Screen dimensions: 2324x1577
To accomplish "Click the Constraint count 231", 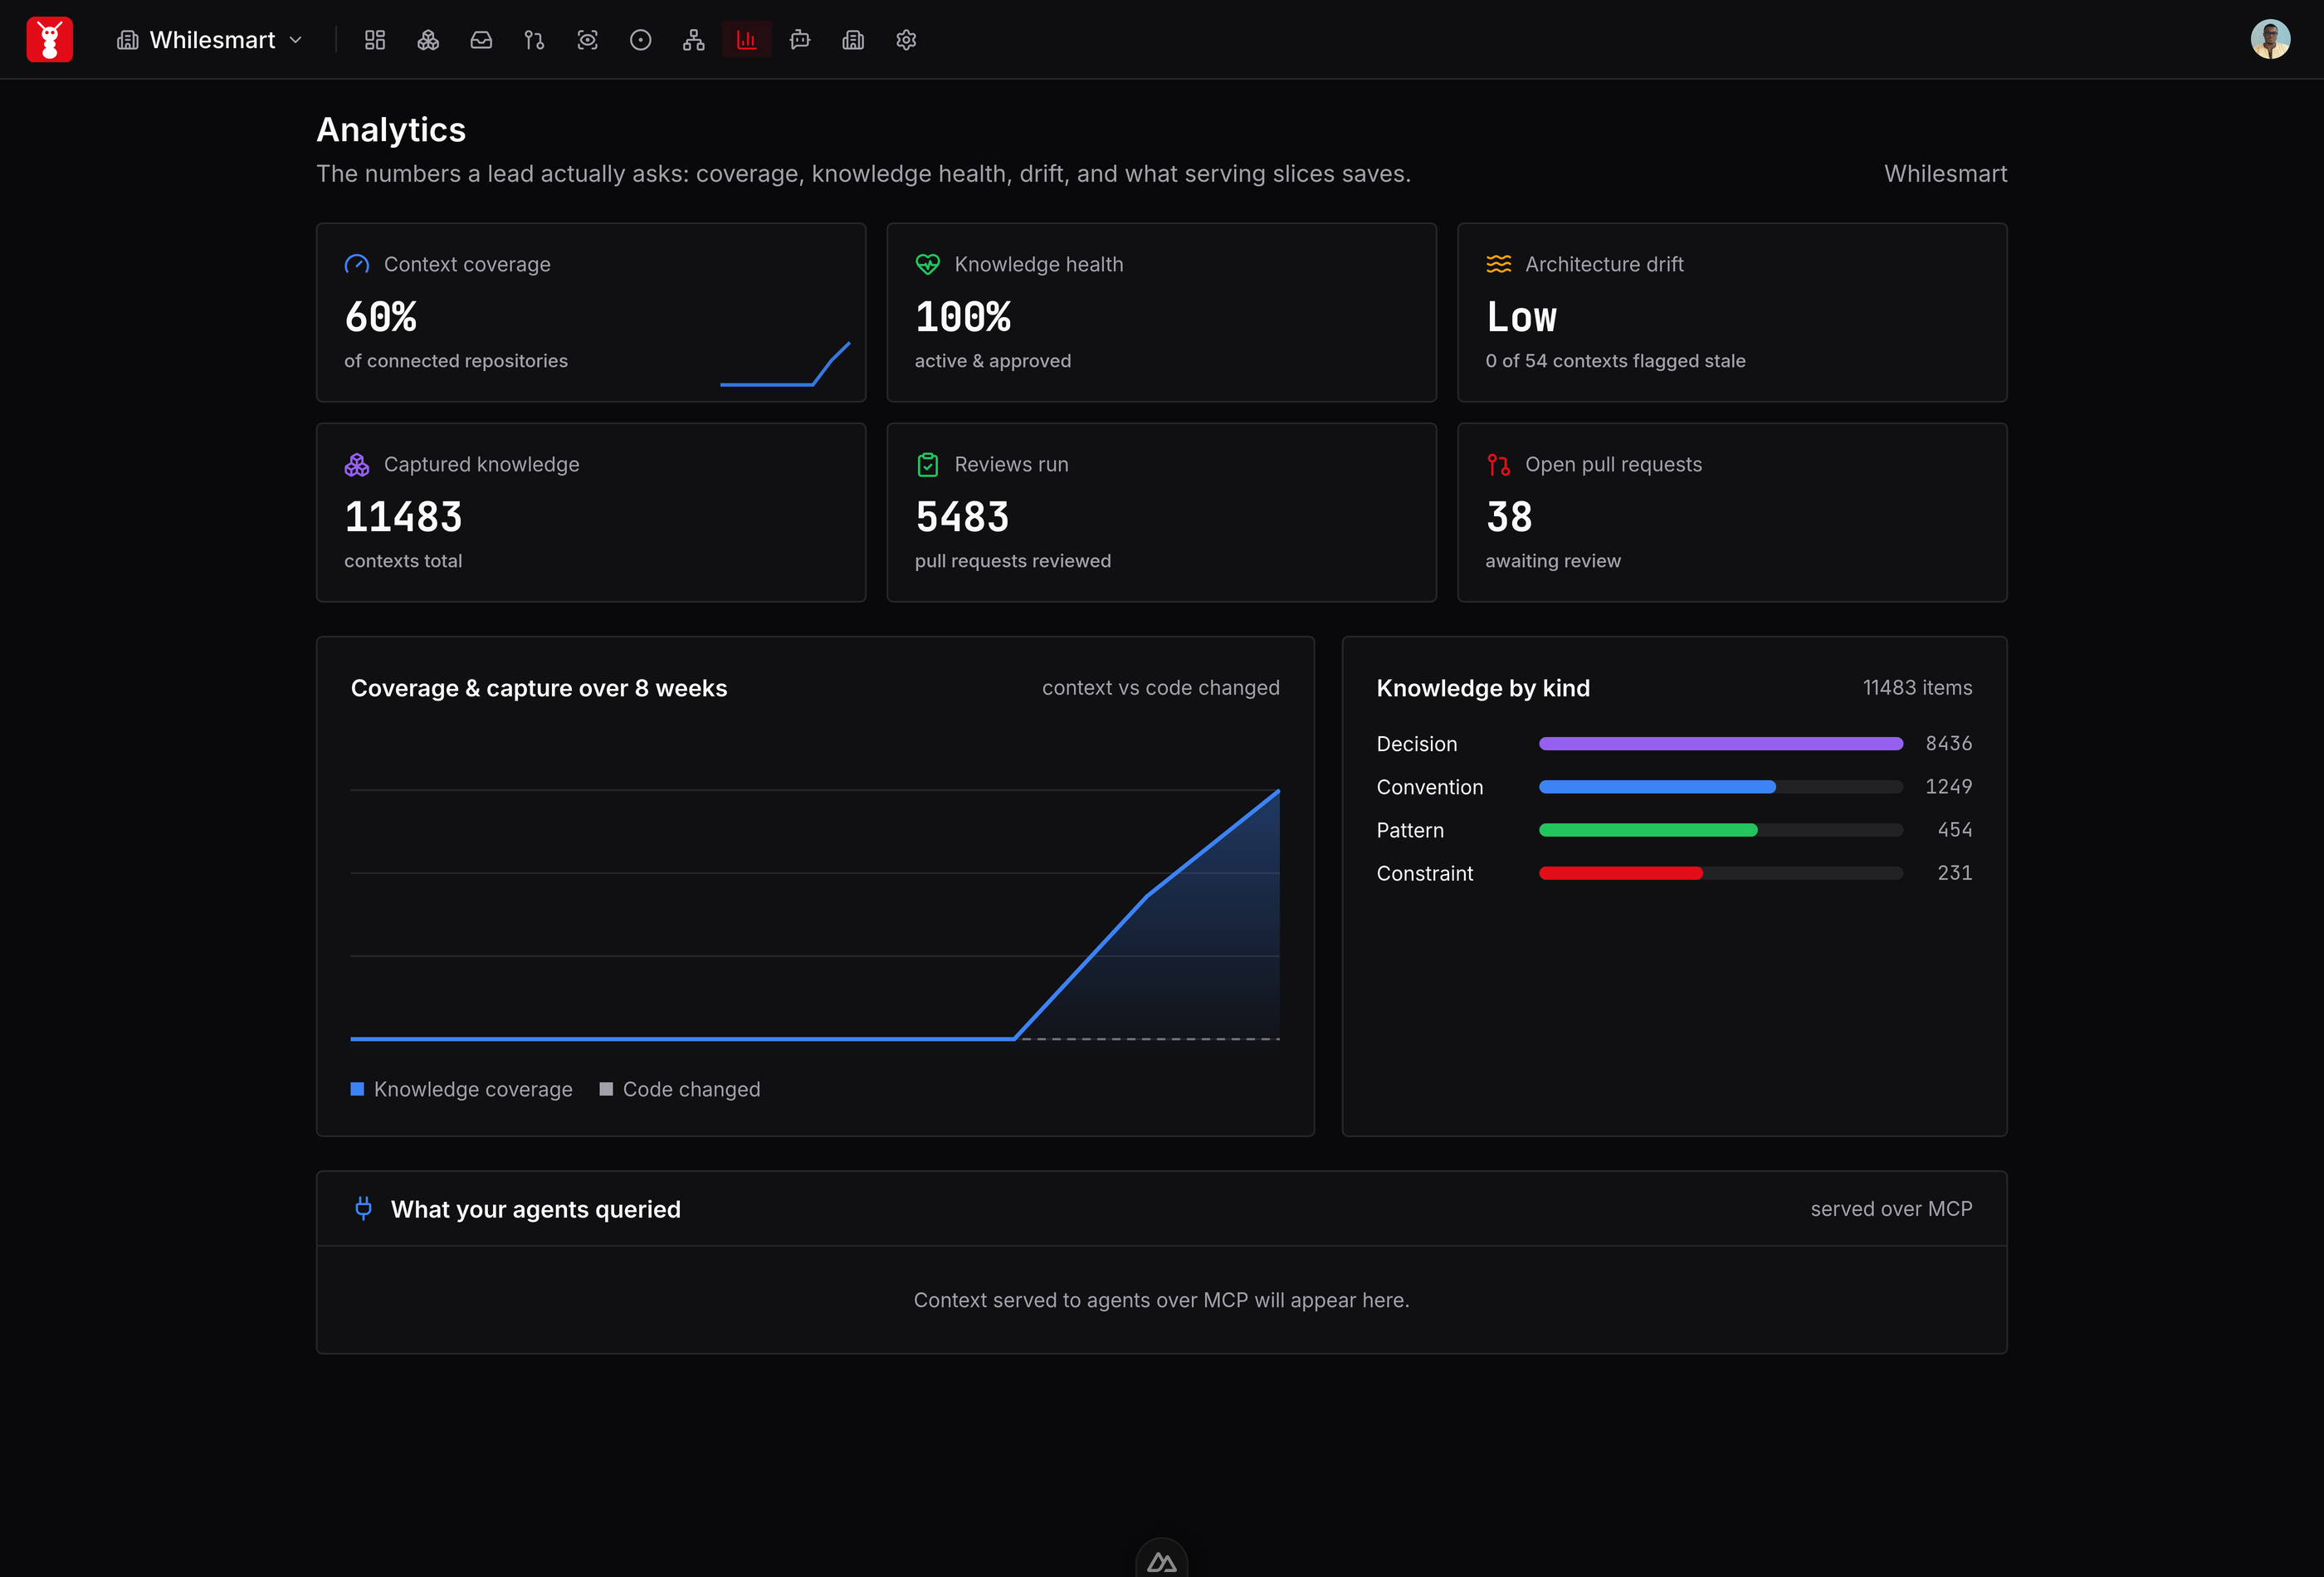I will click(x=1955, y=873).
